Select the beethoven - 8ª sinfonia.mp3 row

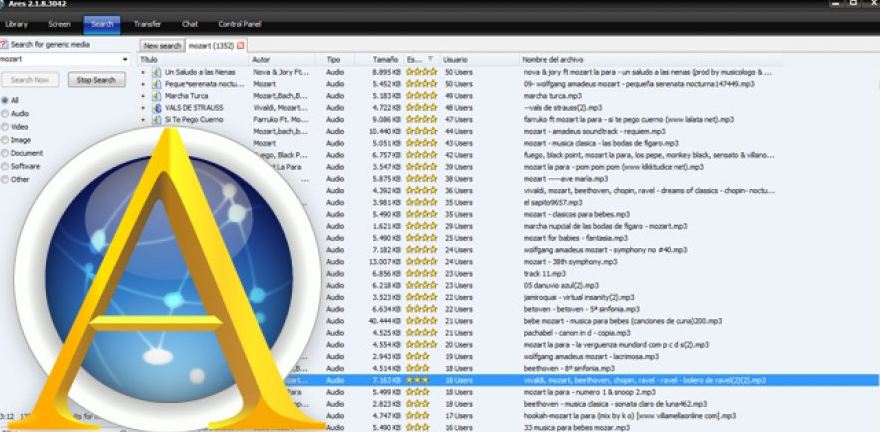click(569, 368)
